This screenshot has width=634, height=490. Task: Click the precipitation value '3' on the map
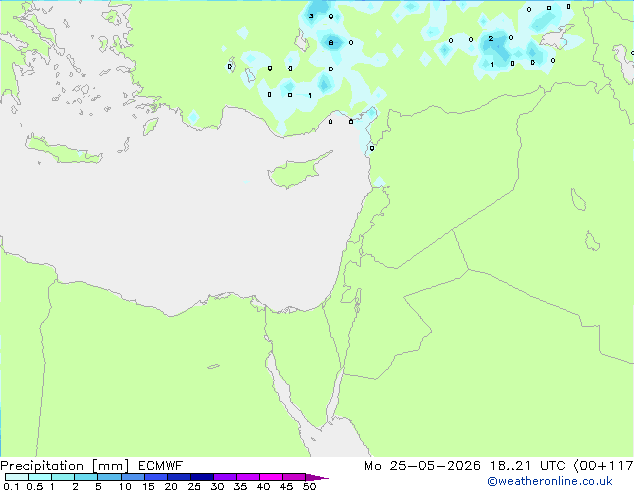pos(311,16)
